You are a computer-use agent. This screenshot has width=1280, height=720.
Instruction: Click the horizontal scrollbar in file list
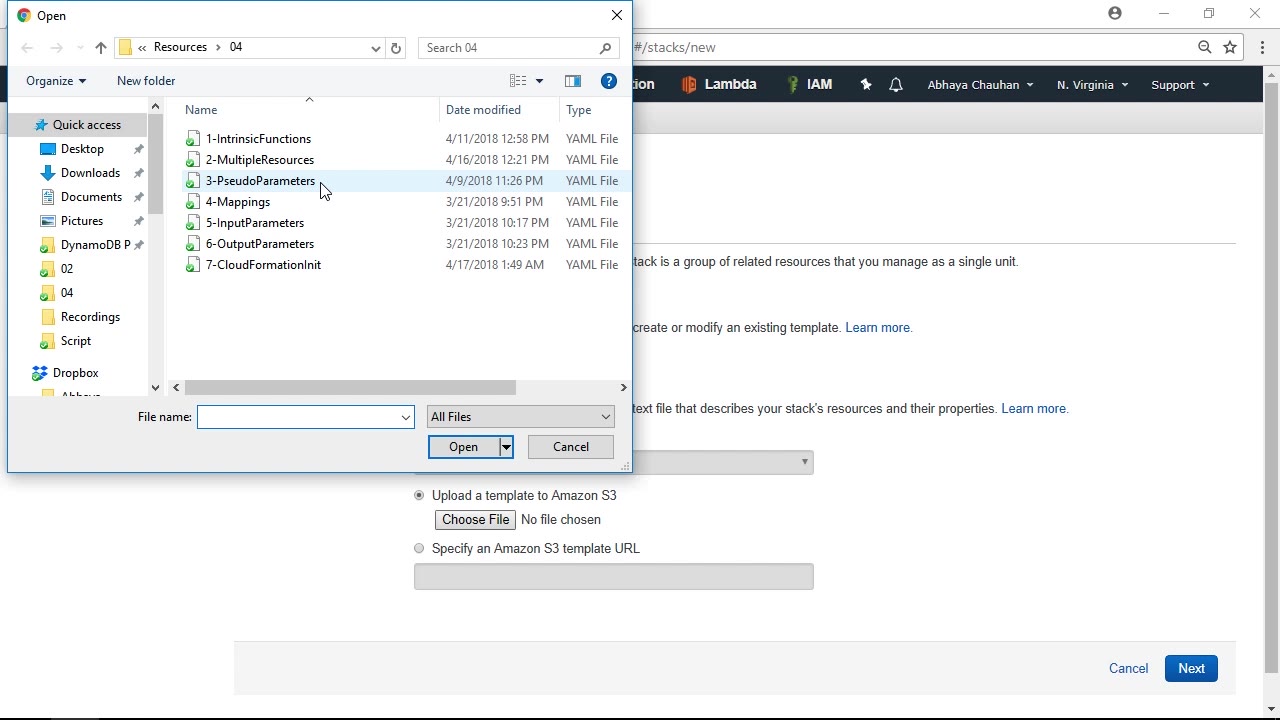tap(350, 388)
